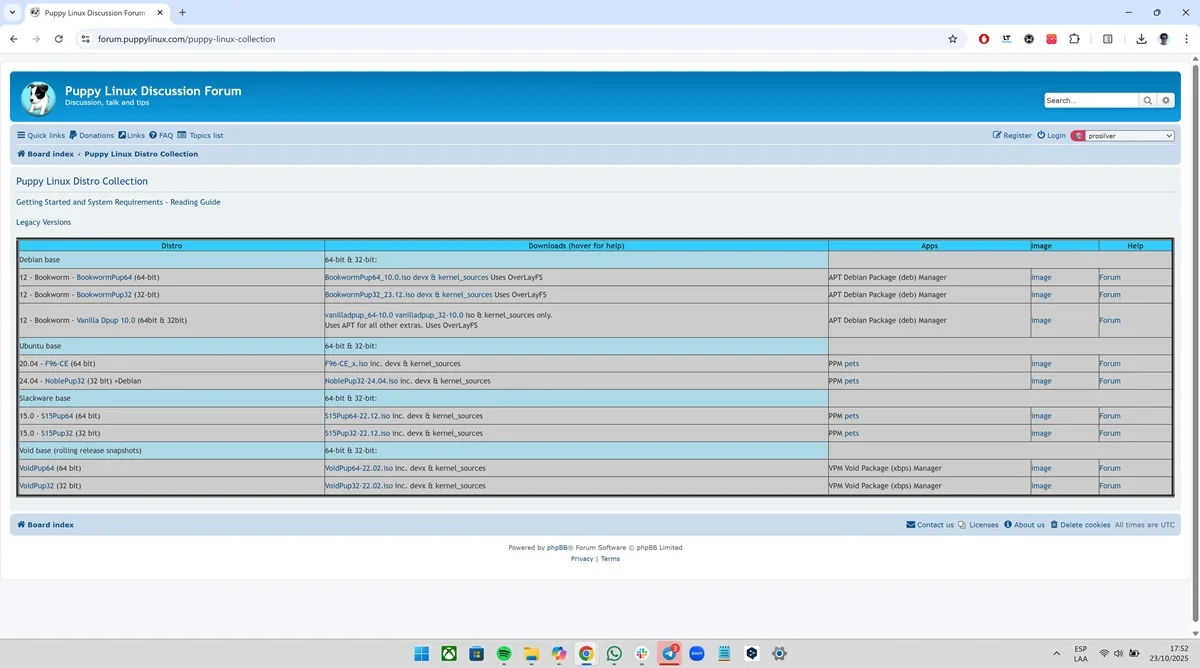
Task: Open the Chrome extensions puzzle icon
Action: pyautogui.click(x=1074, y=39)
